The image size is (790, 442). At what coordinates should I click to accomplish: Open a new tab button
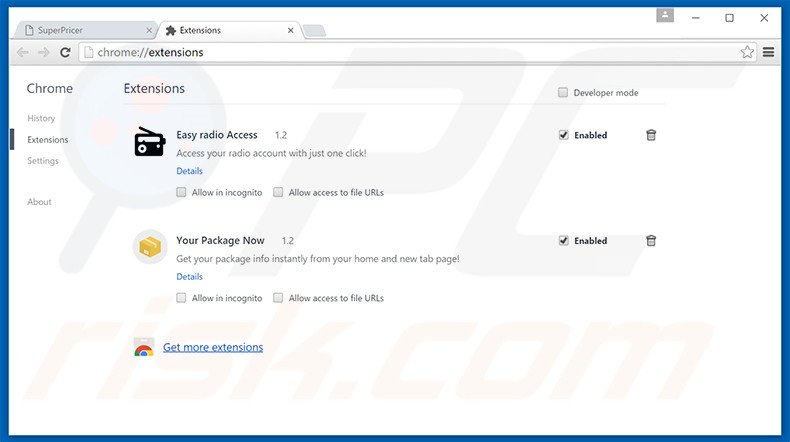tap(314, 31)
